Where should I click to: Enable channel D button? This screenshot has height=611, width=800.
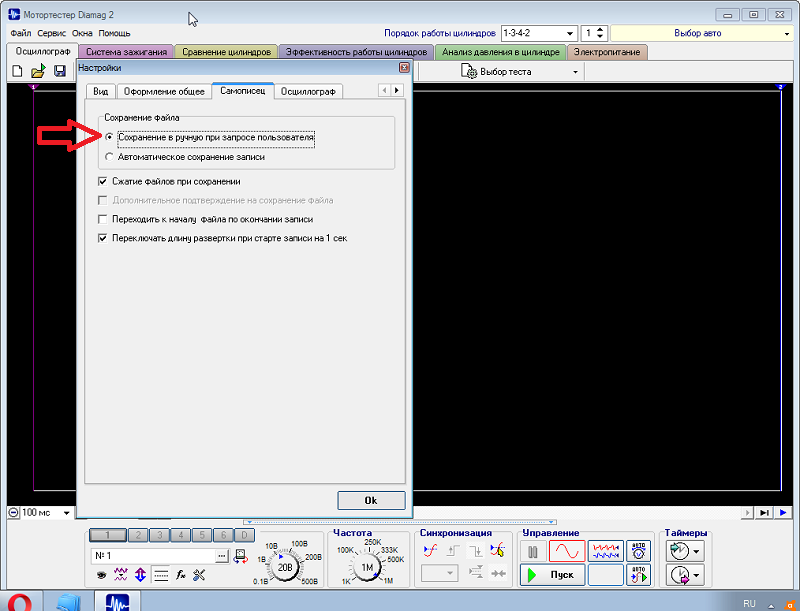click(244, 535)
